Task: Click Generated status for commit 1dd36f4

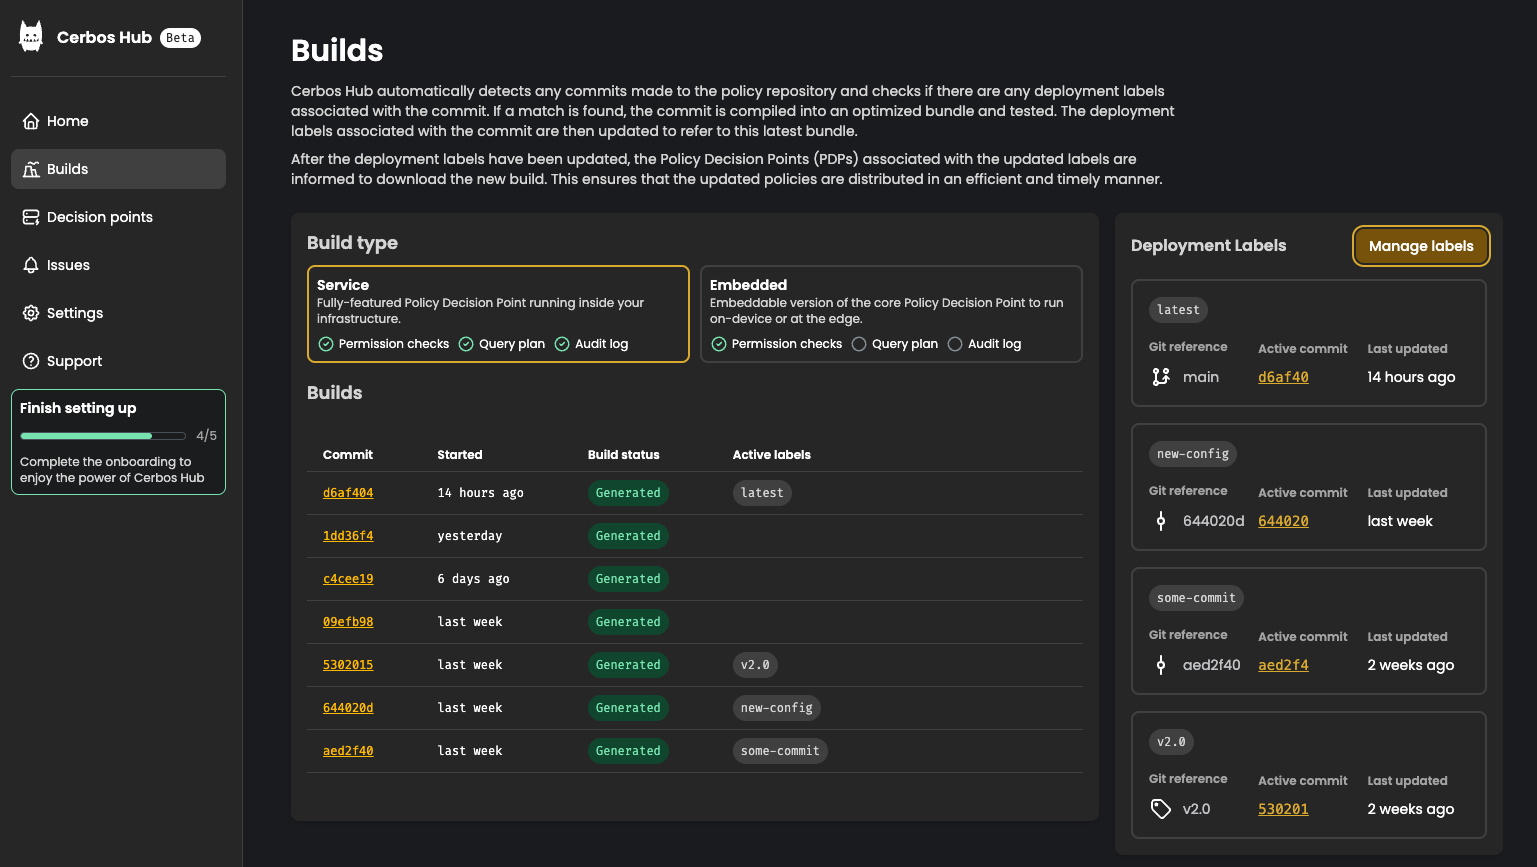Action: click(x=628, y=536)
